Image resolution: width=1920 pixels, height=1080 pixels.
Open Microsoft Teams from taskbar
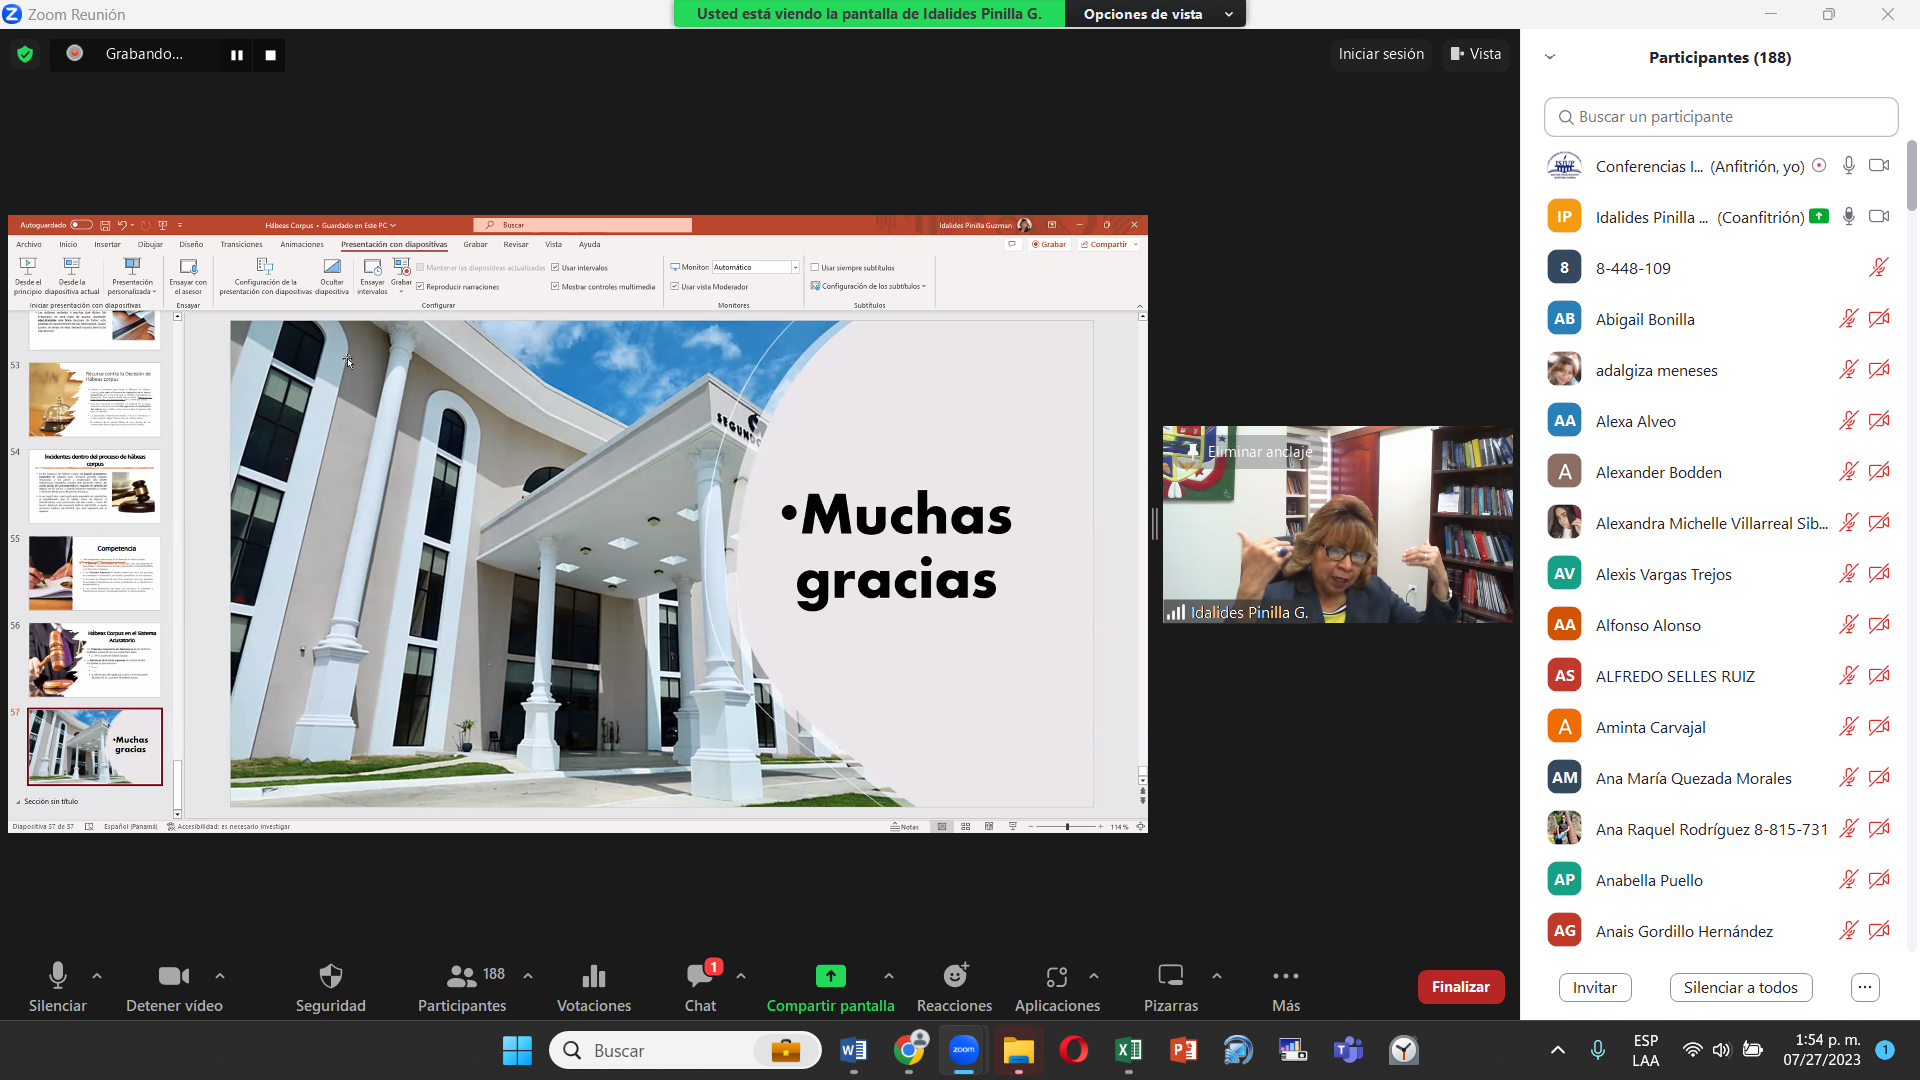(x=1348, y=1050)
